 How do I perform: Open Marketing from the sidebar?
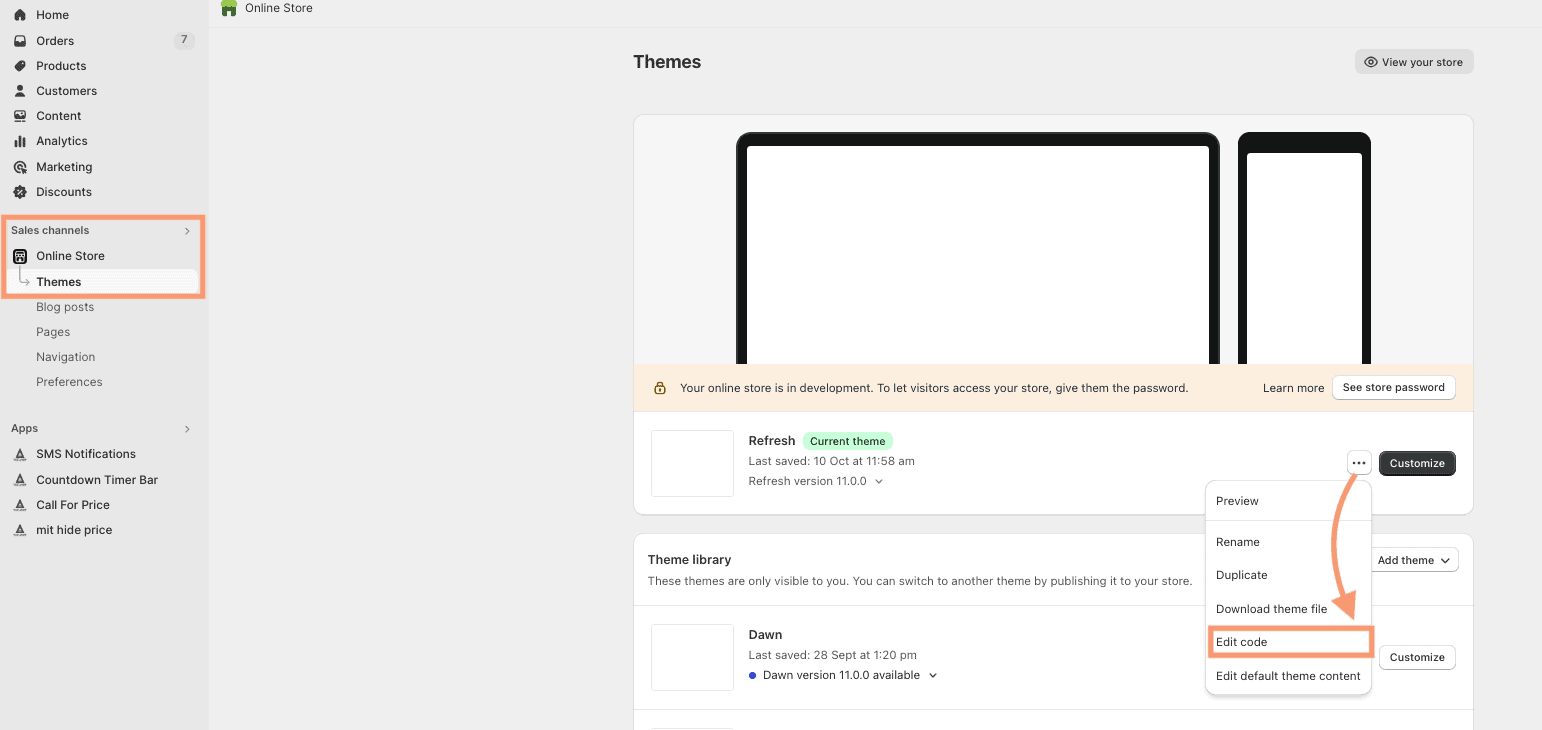64,167
